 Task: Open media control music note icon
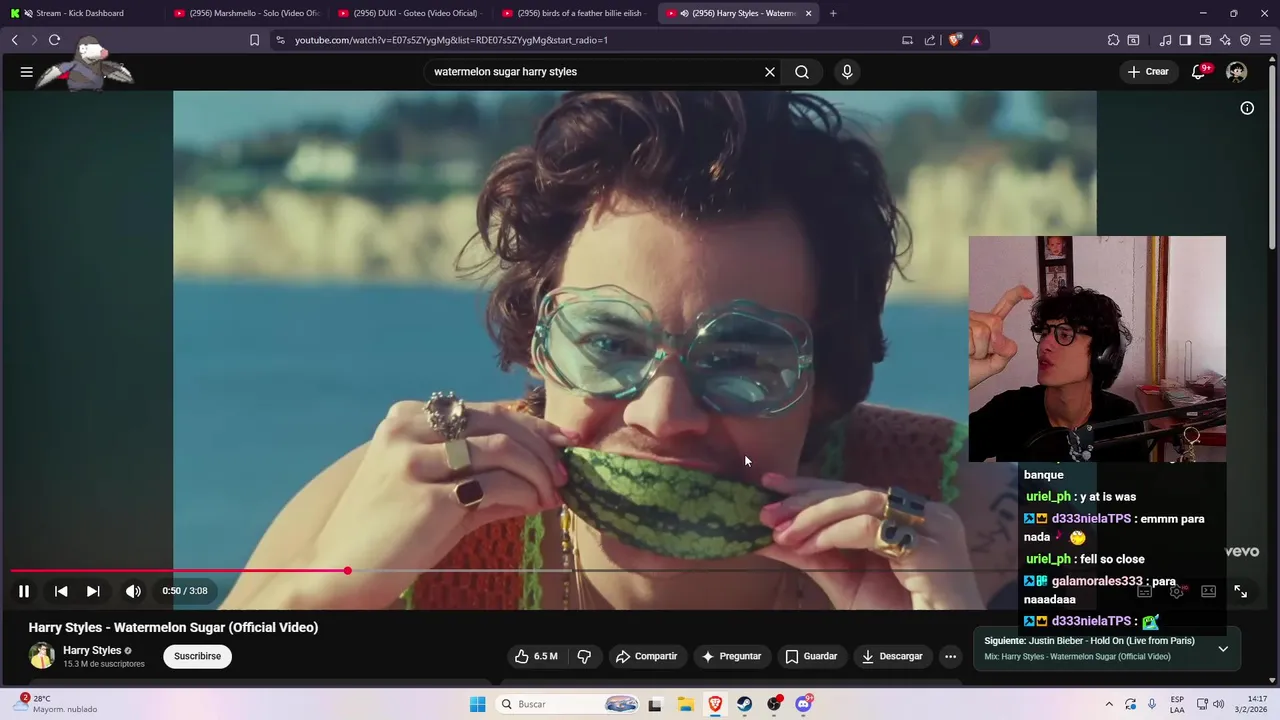tap(1165, 40)
